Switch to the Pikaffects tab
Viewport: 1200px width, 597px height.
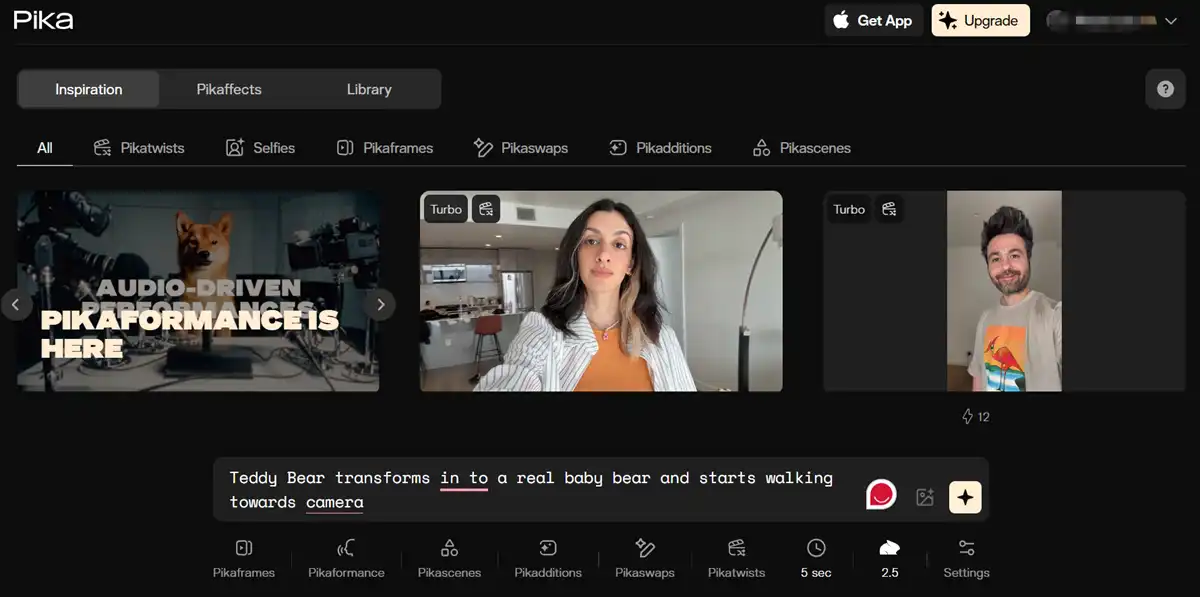[x=229, y=89]
